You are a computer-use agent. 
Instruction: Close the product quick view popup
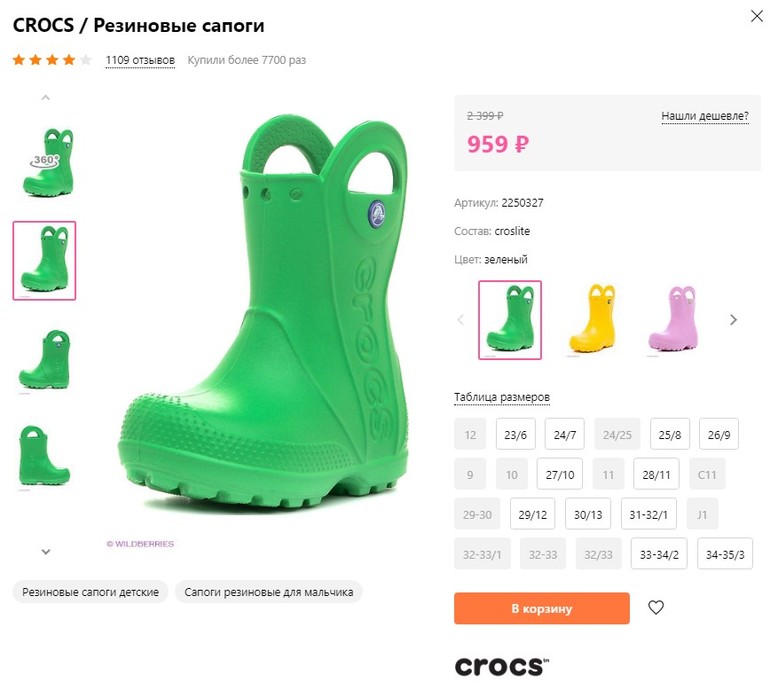[x=756, y=16]
